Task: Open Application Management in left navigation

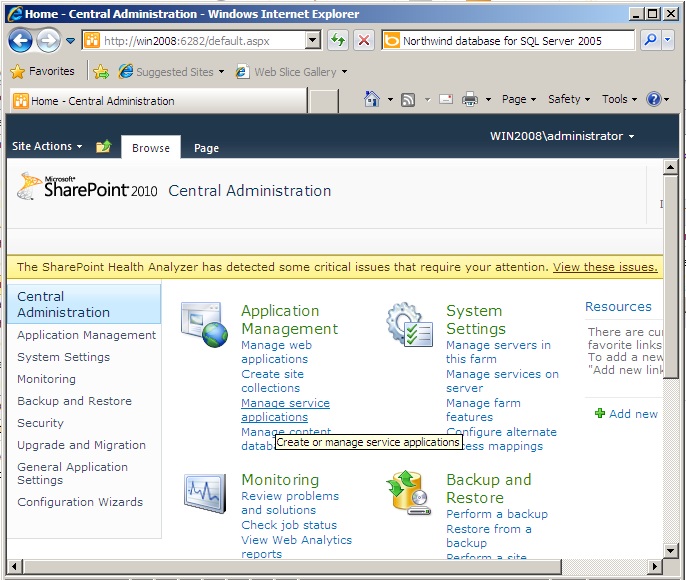Action: [x=86, y=335]
